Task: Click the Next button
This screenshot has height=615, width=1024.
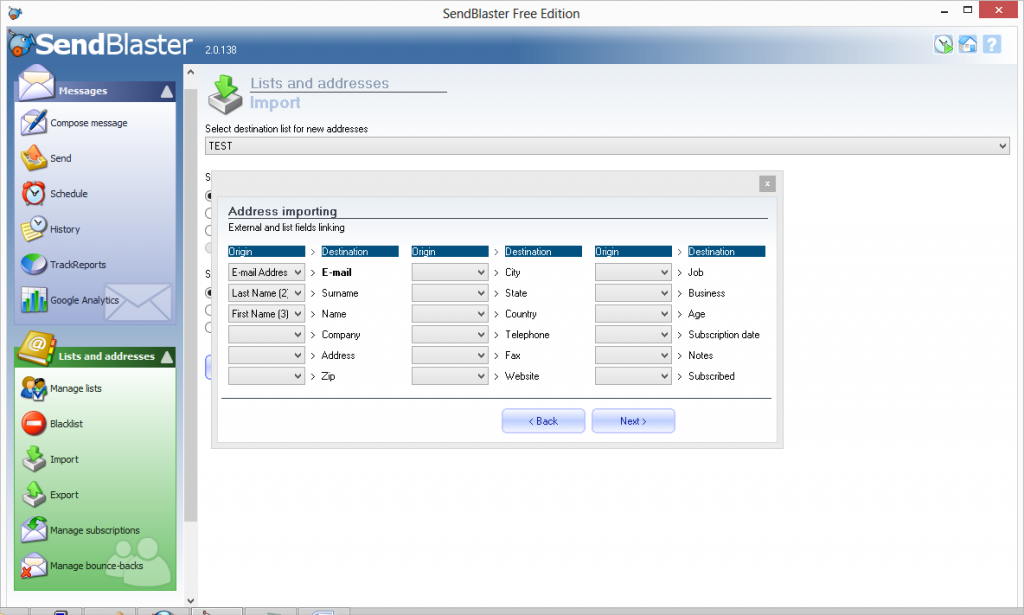Action: (633, 421)
